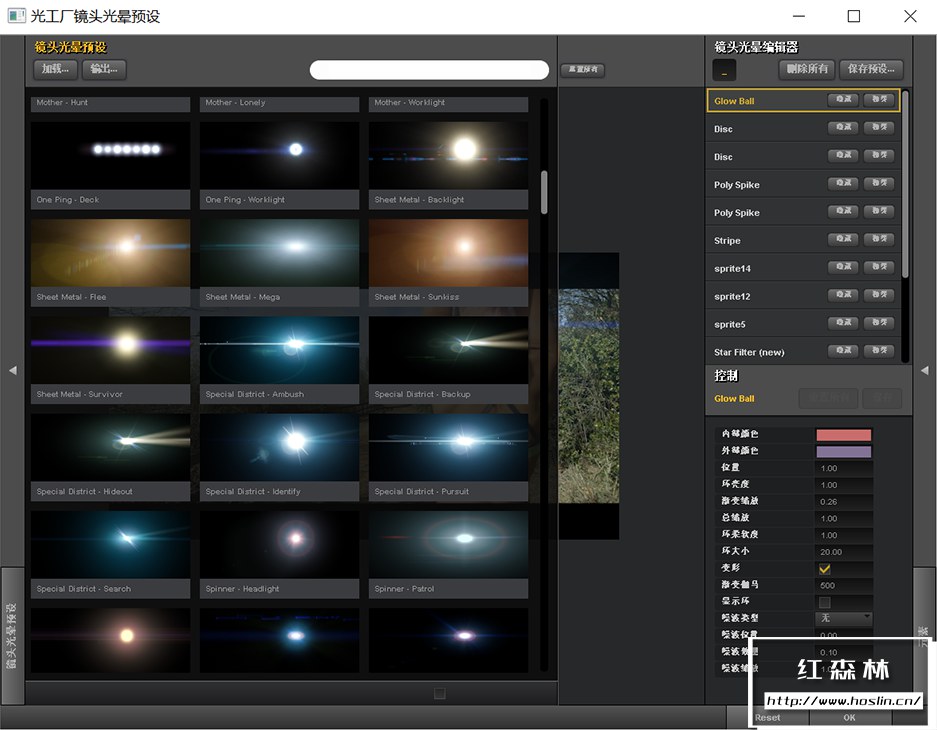The image size is (937, 730).
Task: Click the preset search input field
Action: (429, 70)
